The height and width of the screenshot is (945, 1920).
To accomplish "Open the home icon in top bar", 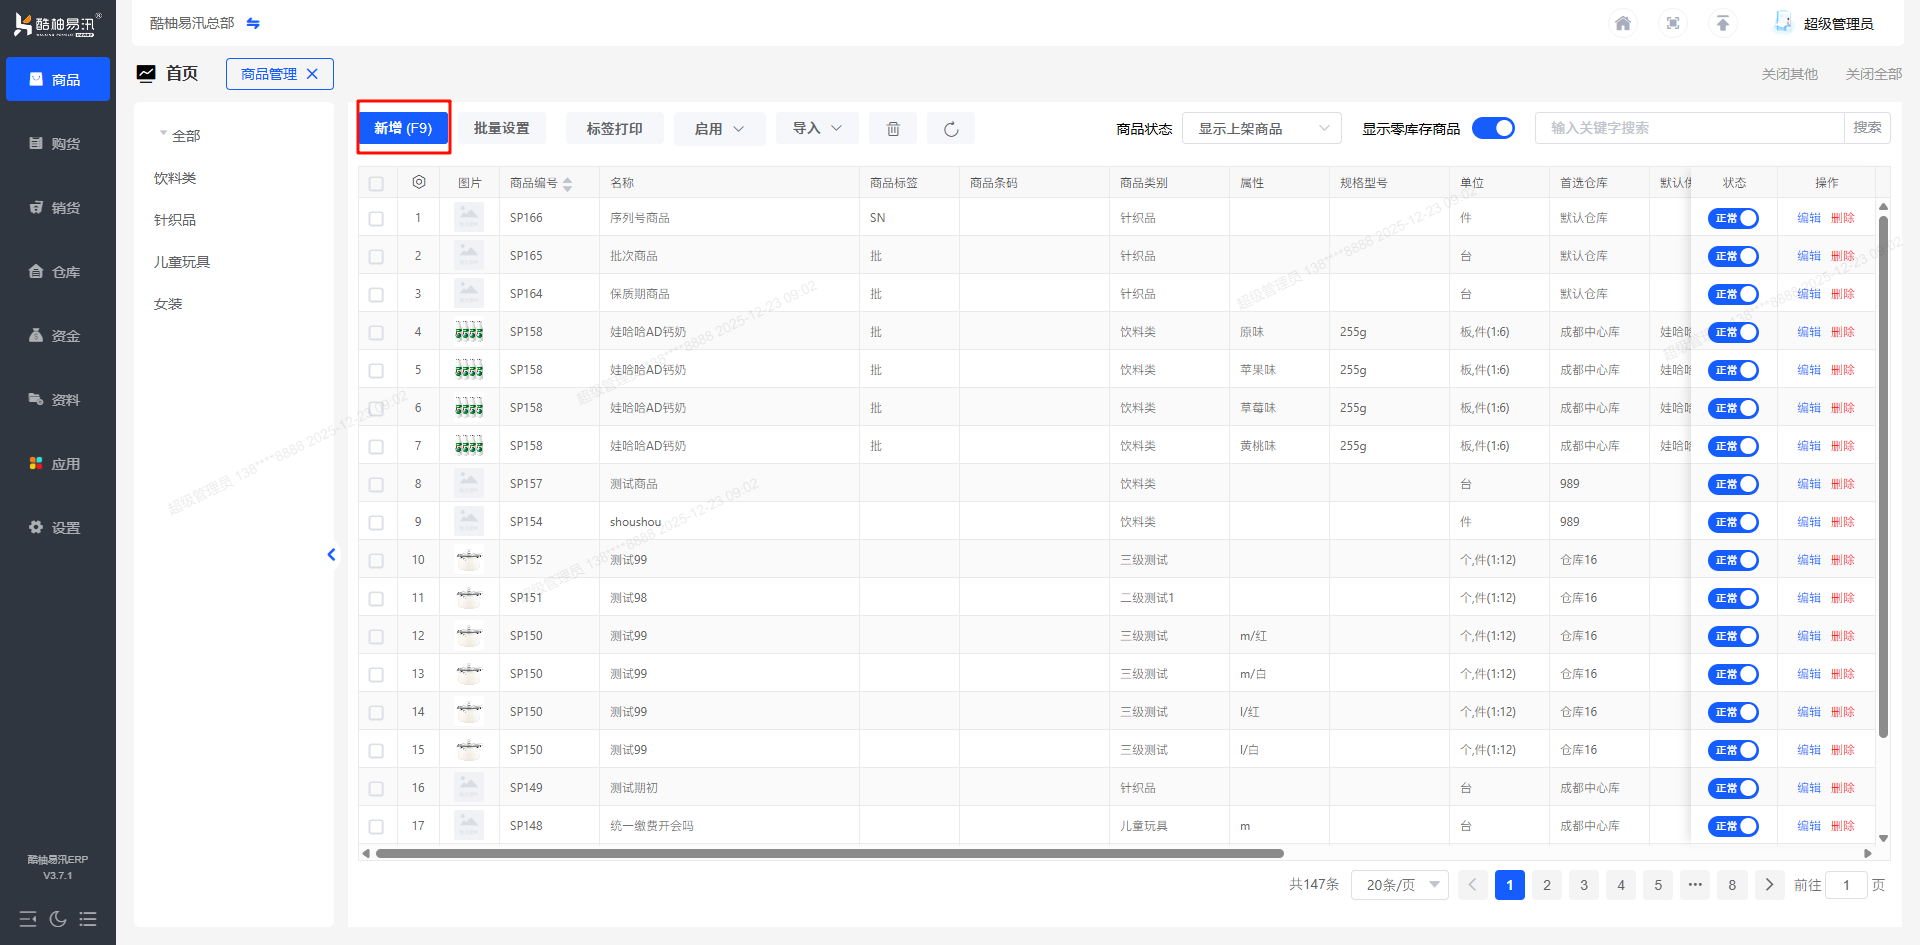I will tap(1622, 23).
